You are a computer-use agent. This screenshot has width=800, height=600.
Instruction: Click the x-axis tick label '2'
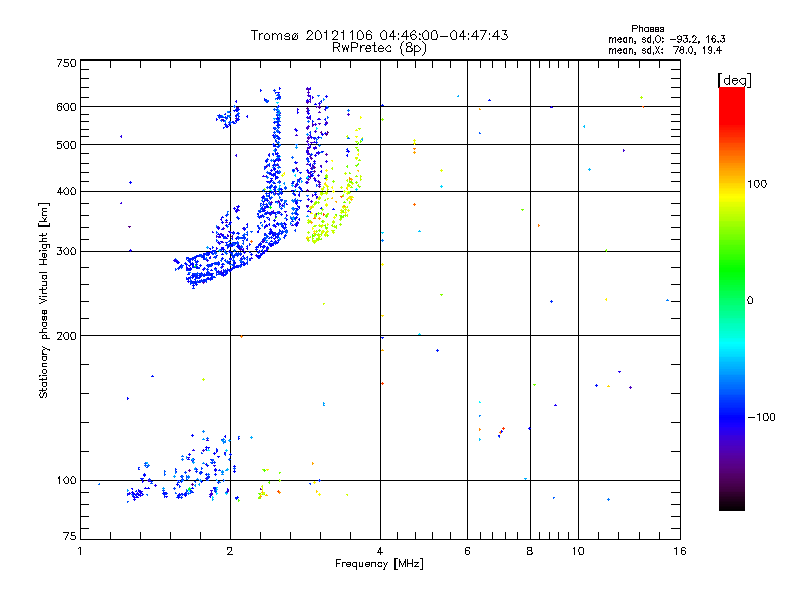230,551
